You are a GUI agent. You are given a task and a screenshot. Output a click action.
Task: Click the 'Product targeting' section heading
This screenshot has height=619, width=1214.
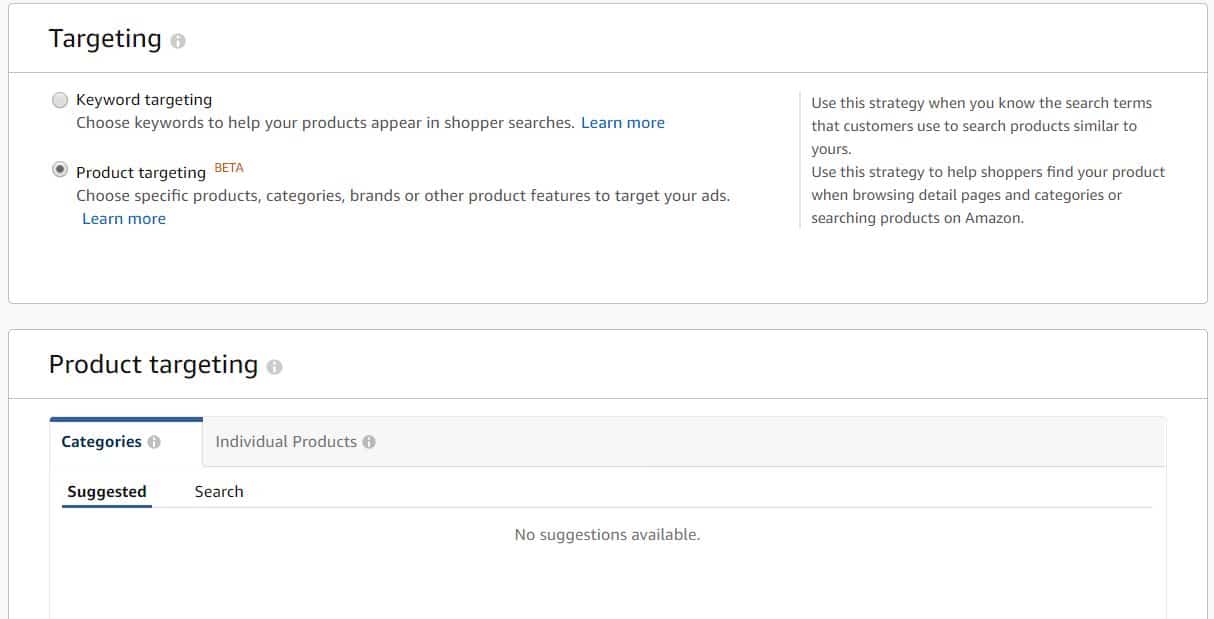tap(153, 365)
